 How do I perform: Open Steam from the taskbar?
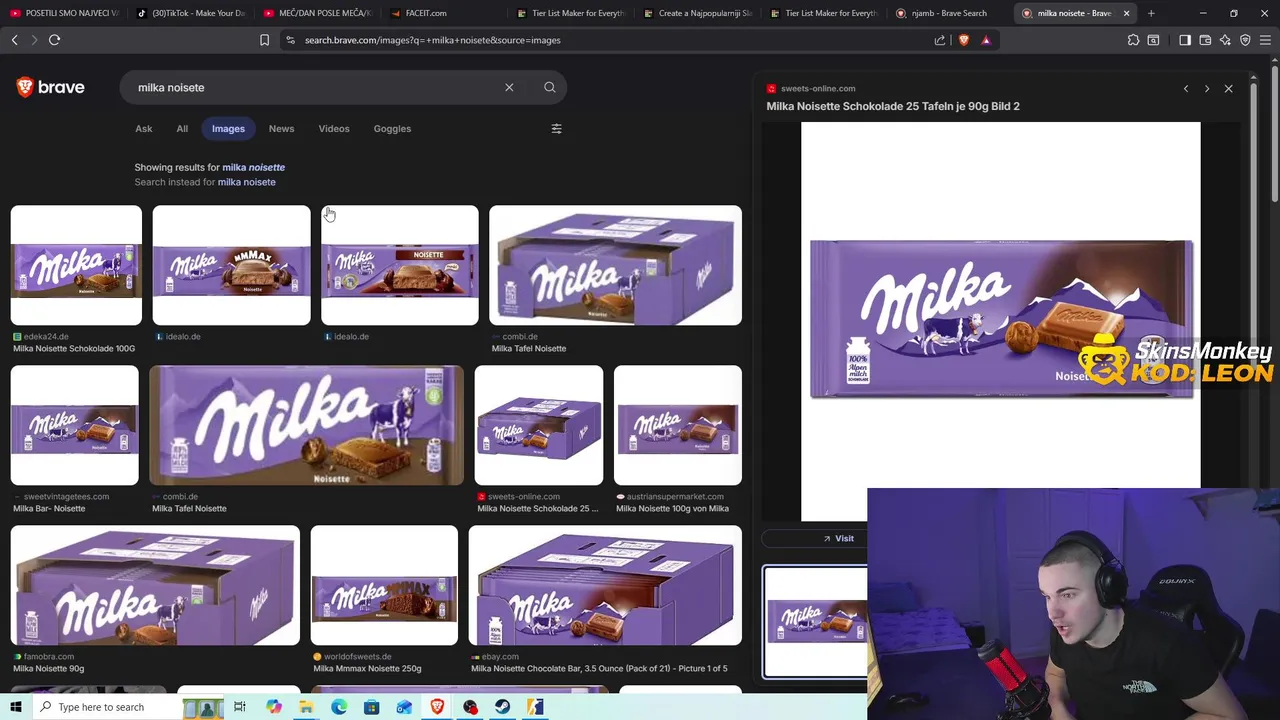(503, 707)
